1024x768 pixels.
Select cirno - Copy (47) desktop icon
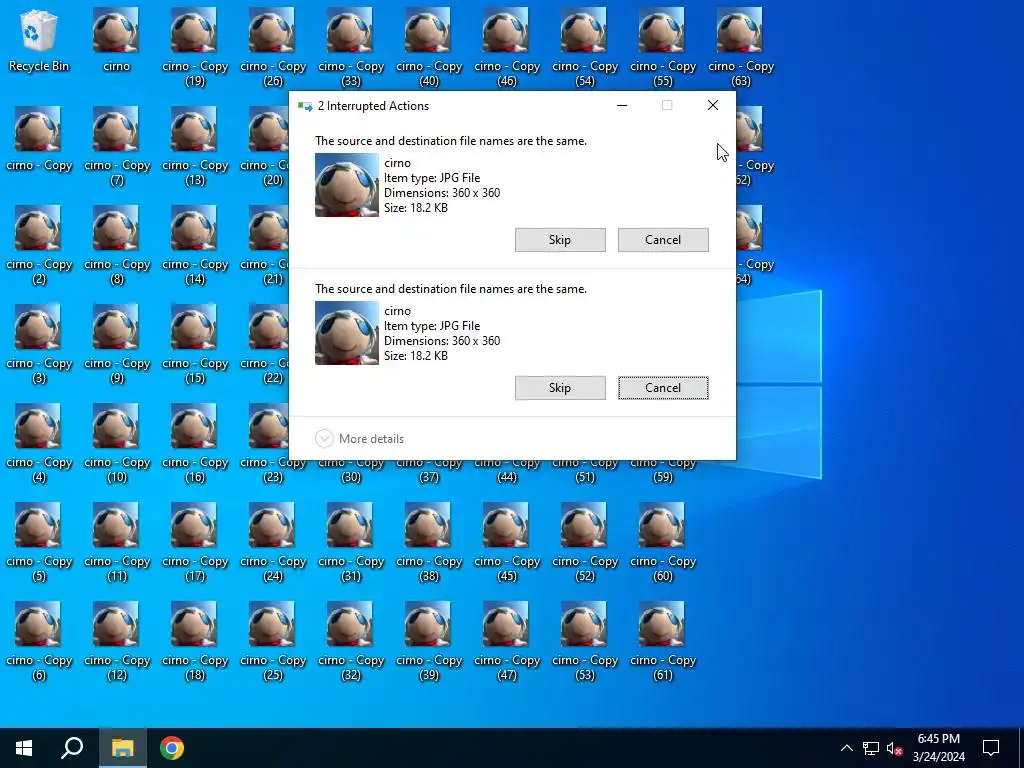point(507,641)
